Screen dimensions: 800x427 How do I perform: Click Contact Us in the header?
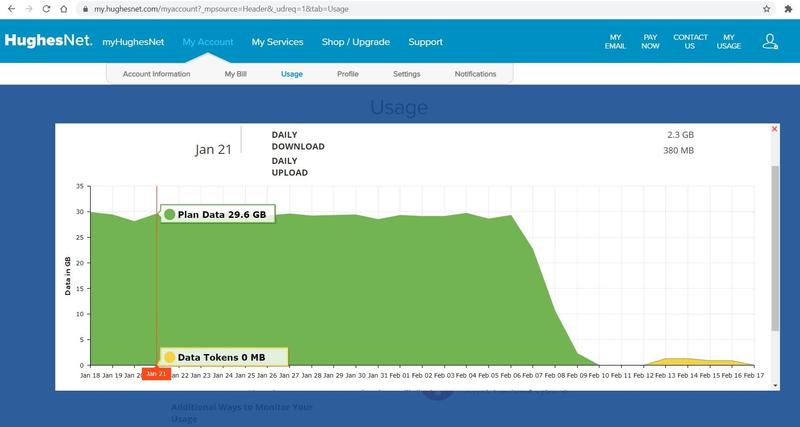click(x=690, y=41)
